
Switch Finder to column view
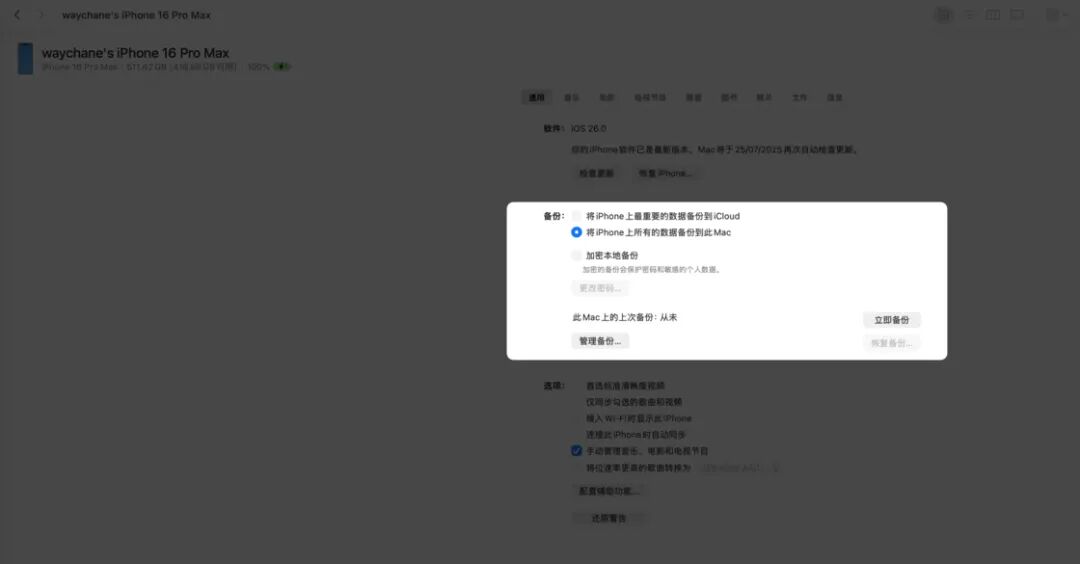pos(993,14)
